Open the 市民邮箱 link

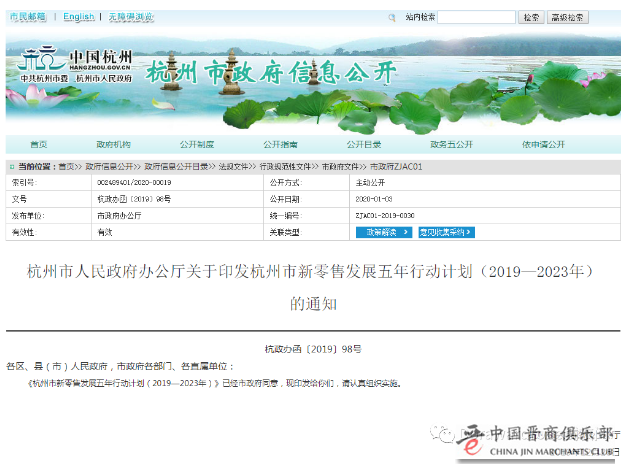pos(27,17)
